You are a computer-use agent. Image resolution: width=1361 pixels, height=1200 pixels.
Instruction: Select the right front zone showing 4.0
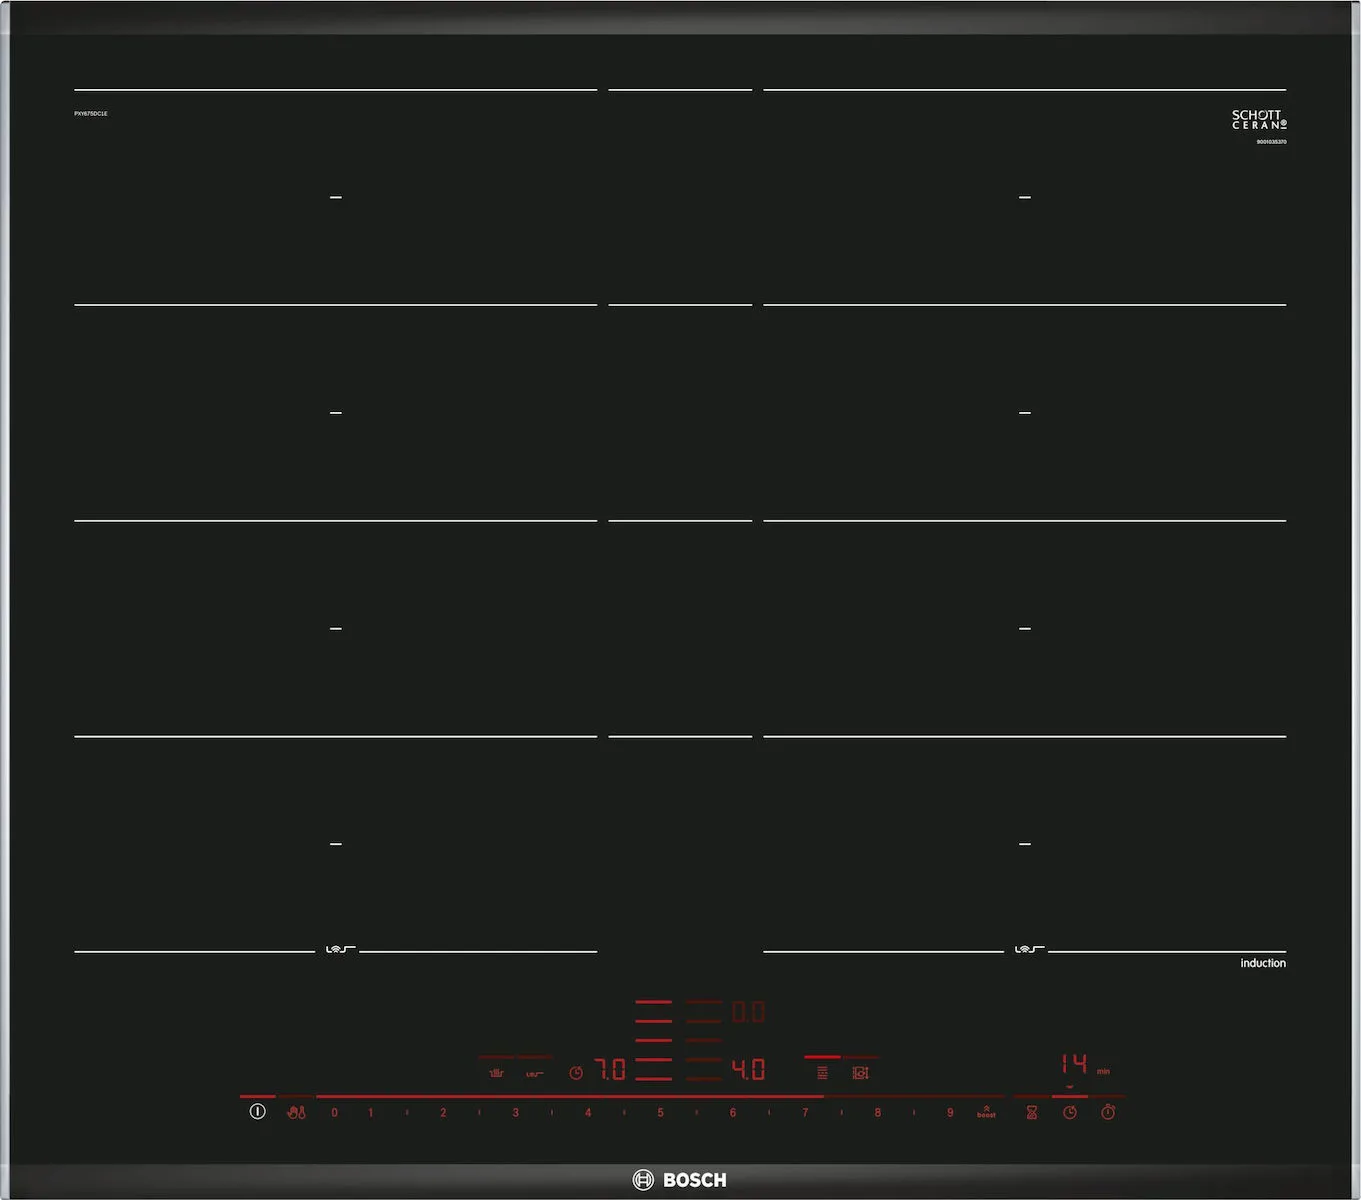point(748,1070)
